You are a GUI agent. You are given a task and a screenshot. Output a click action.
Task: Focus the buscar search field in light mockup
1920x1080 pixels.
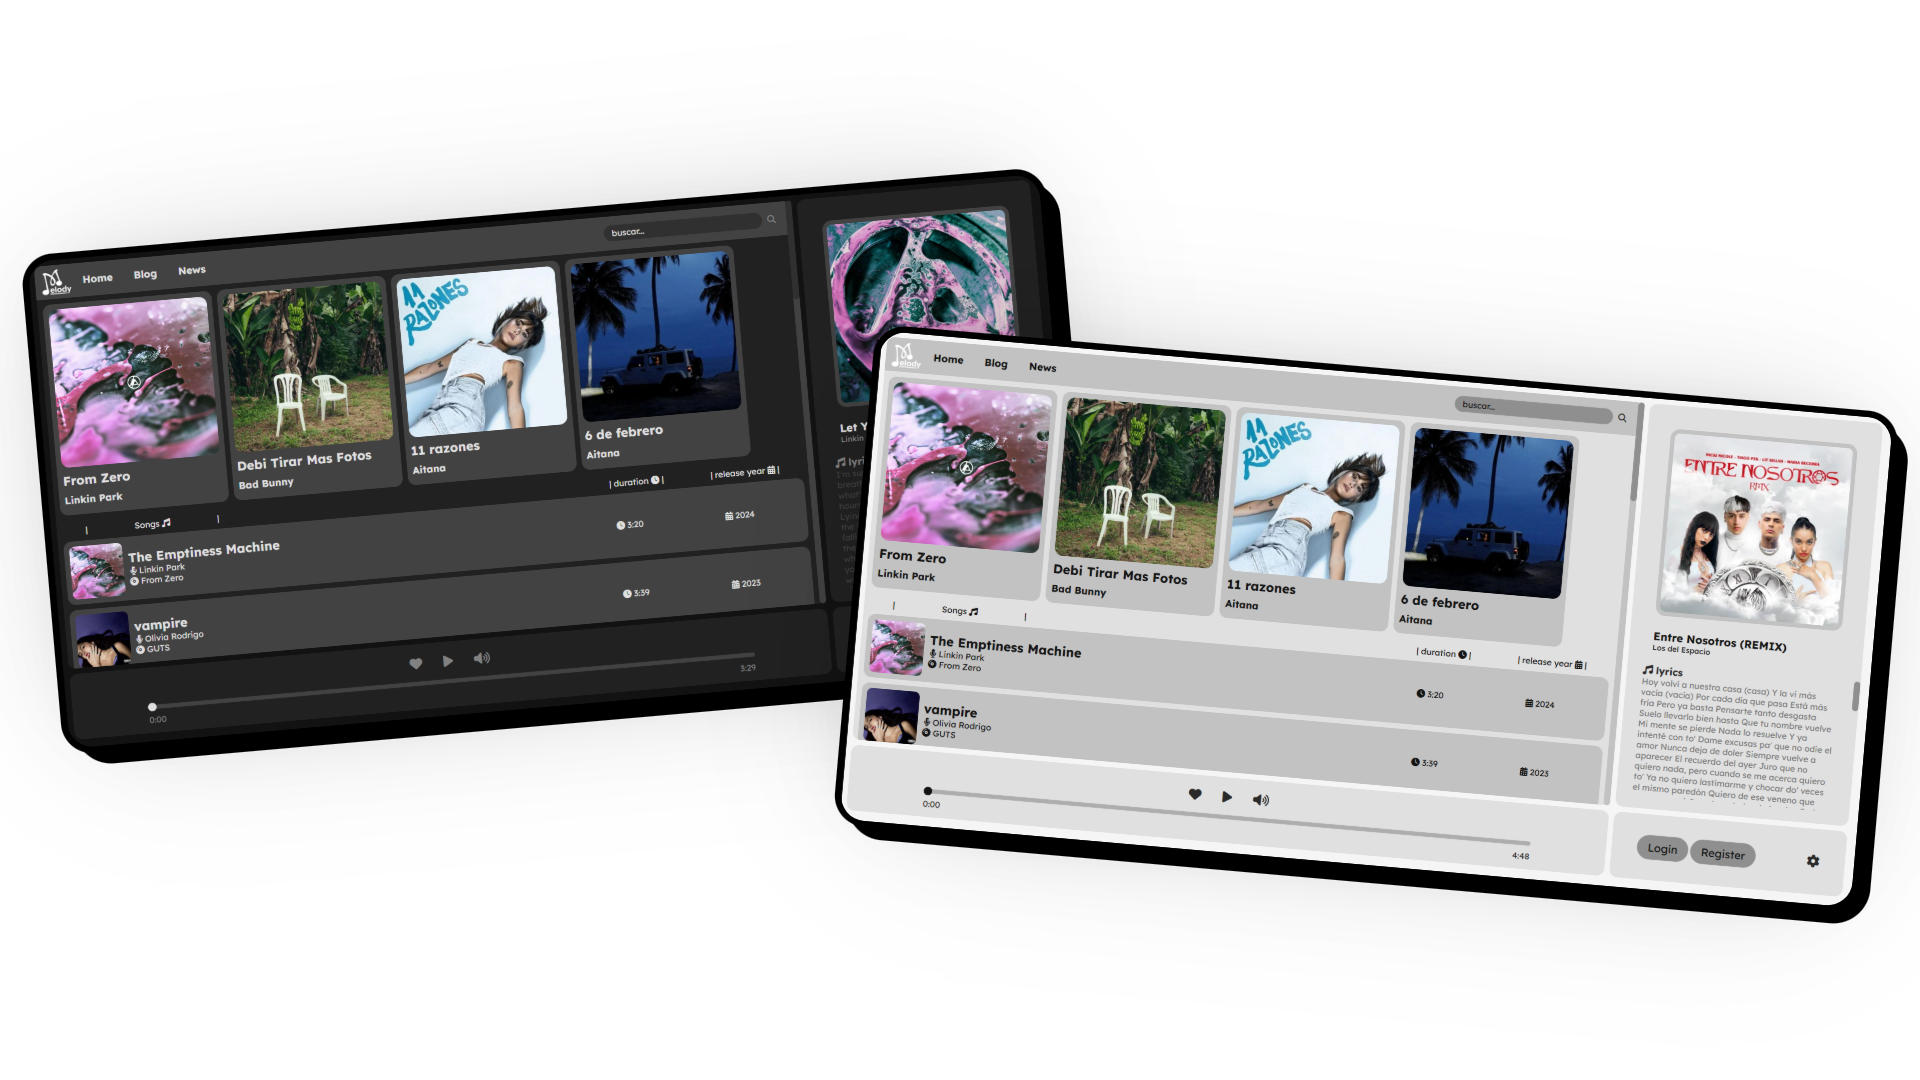point(1533,410)
